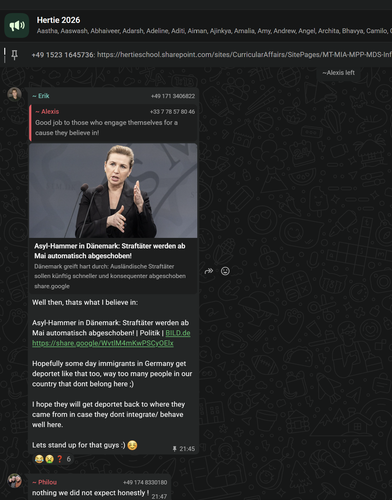This screenshot has width=392, height=500.
Task: Click the pin icon in pinned message bar
Action: (14, 54)
